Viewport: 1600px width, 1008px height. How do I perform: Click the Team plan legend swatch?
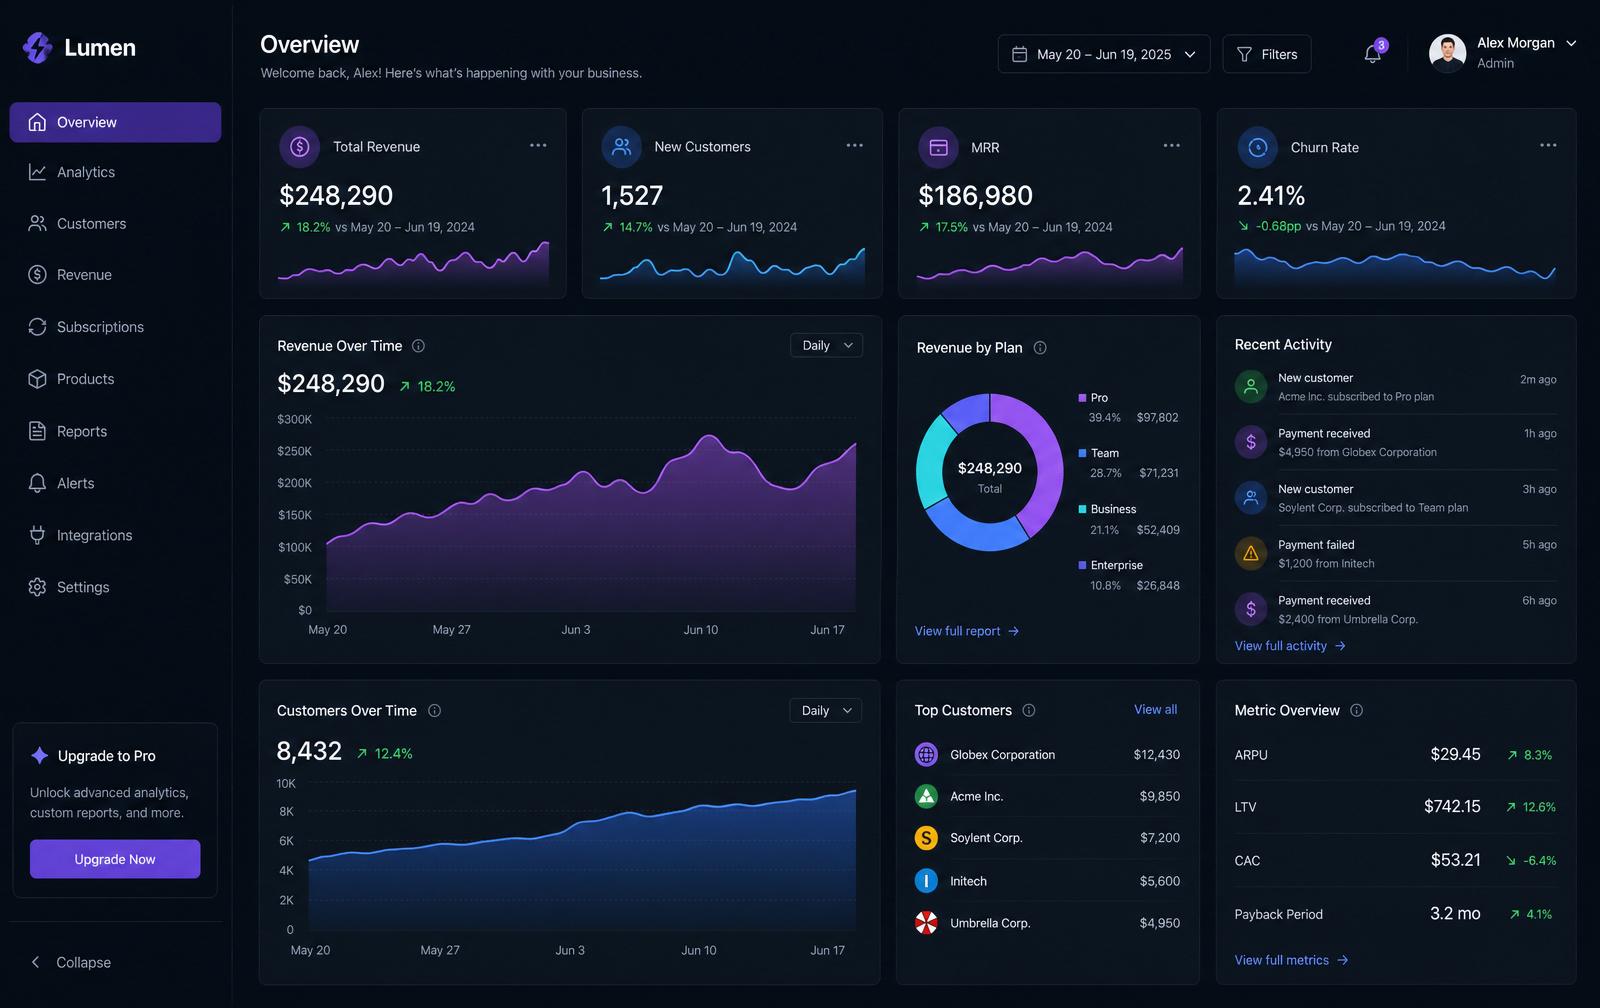(x=1082, y=453)
